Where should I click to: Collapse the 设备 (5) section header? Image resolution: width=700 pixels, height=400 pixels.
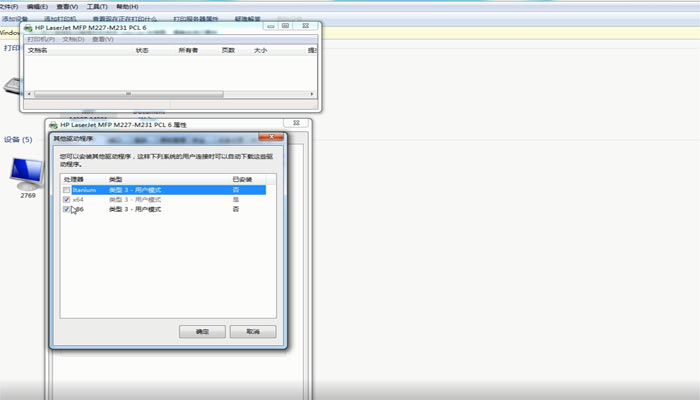coord(18,140)
